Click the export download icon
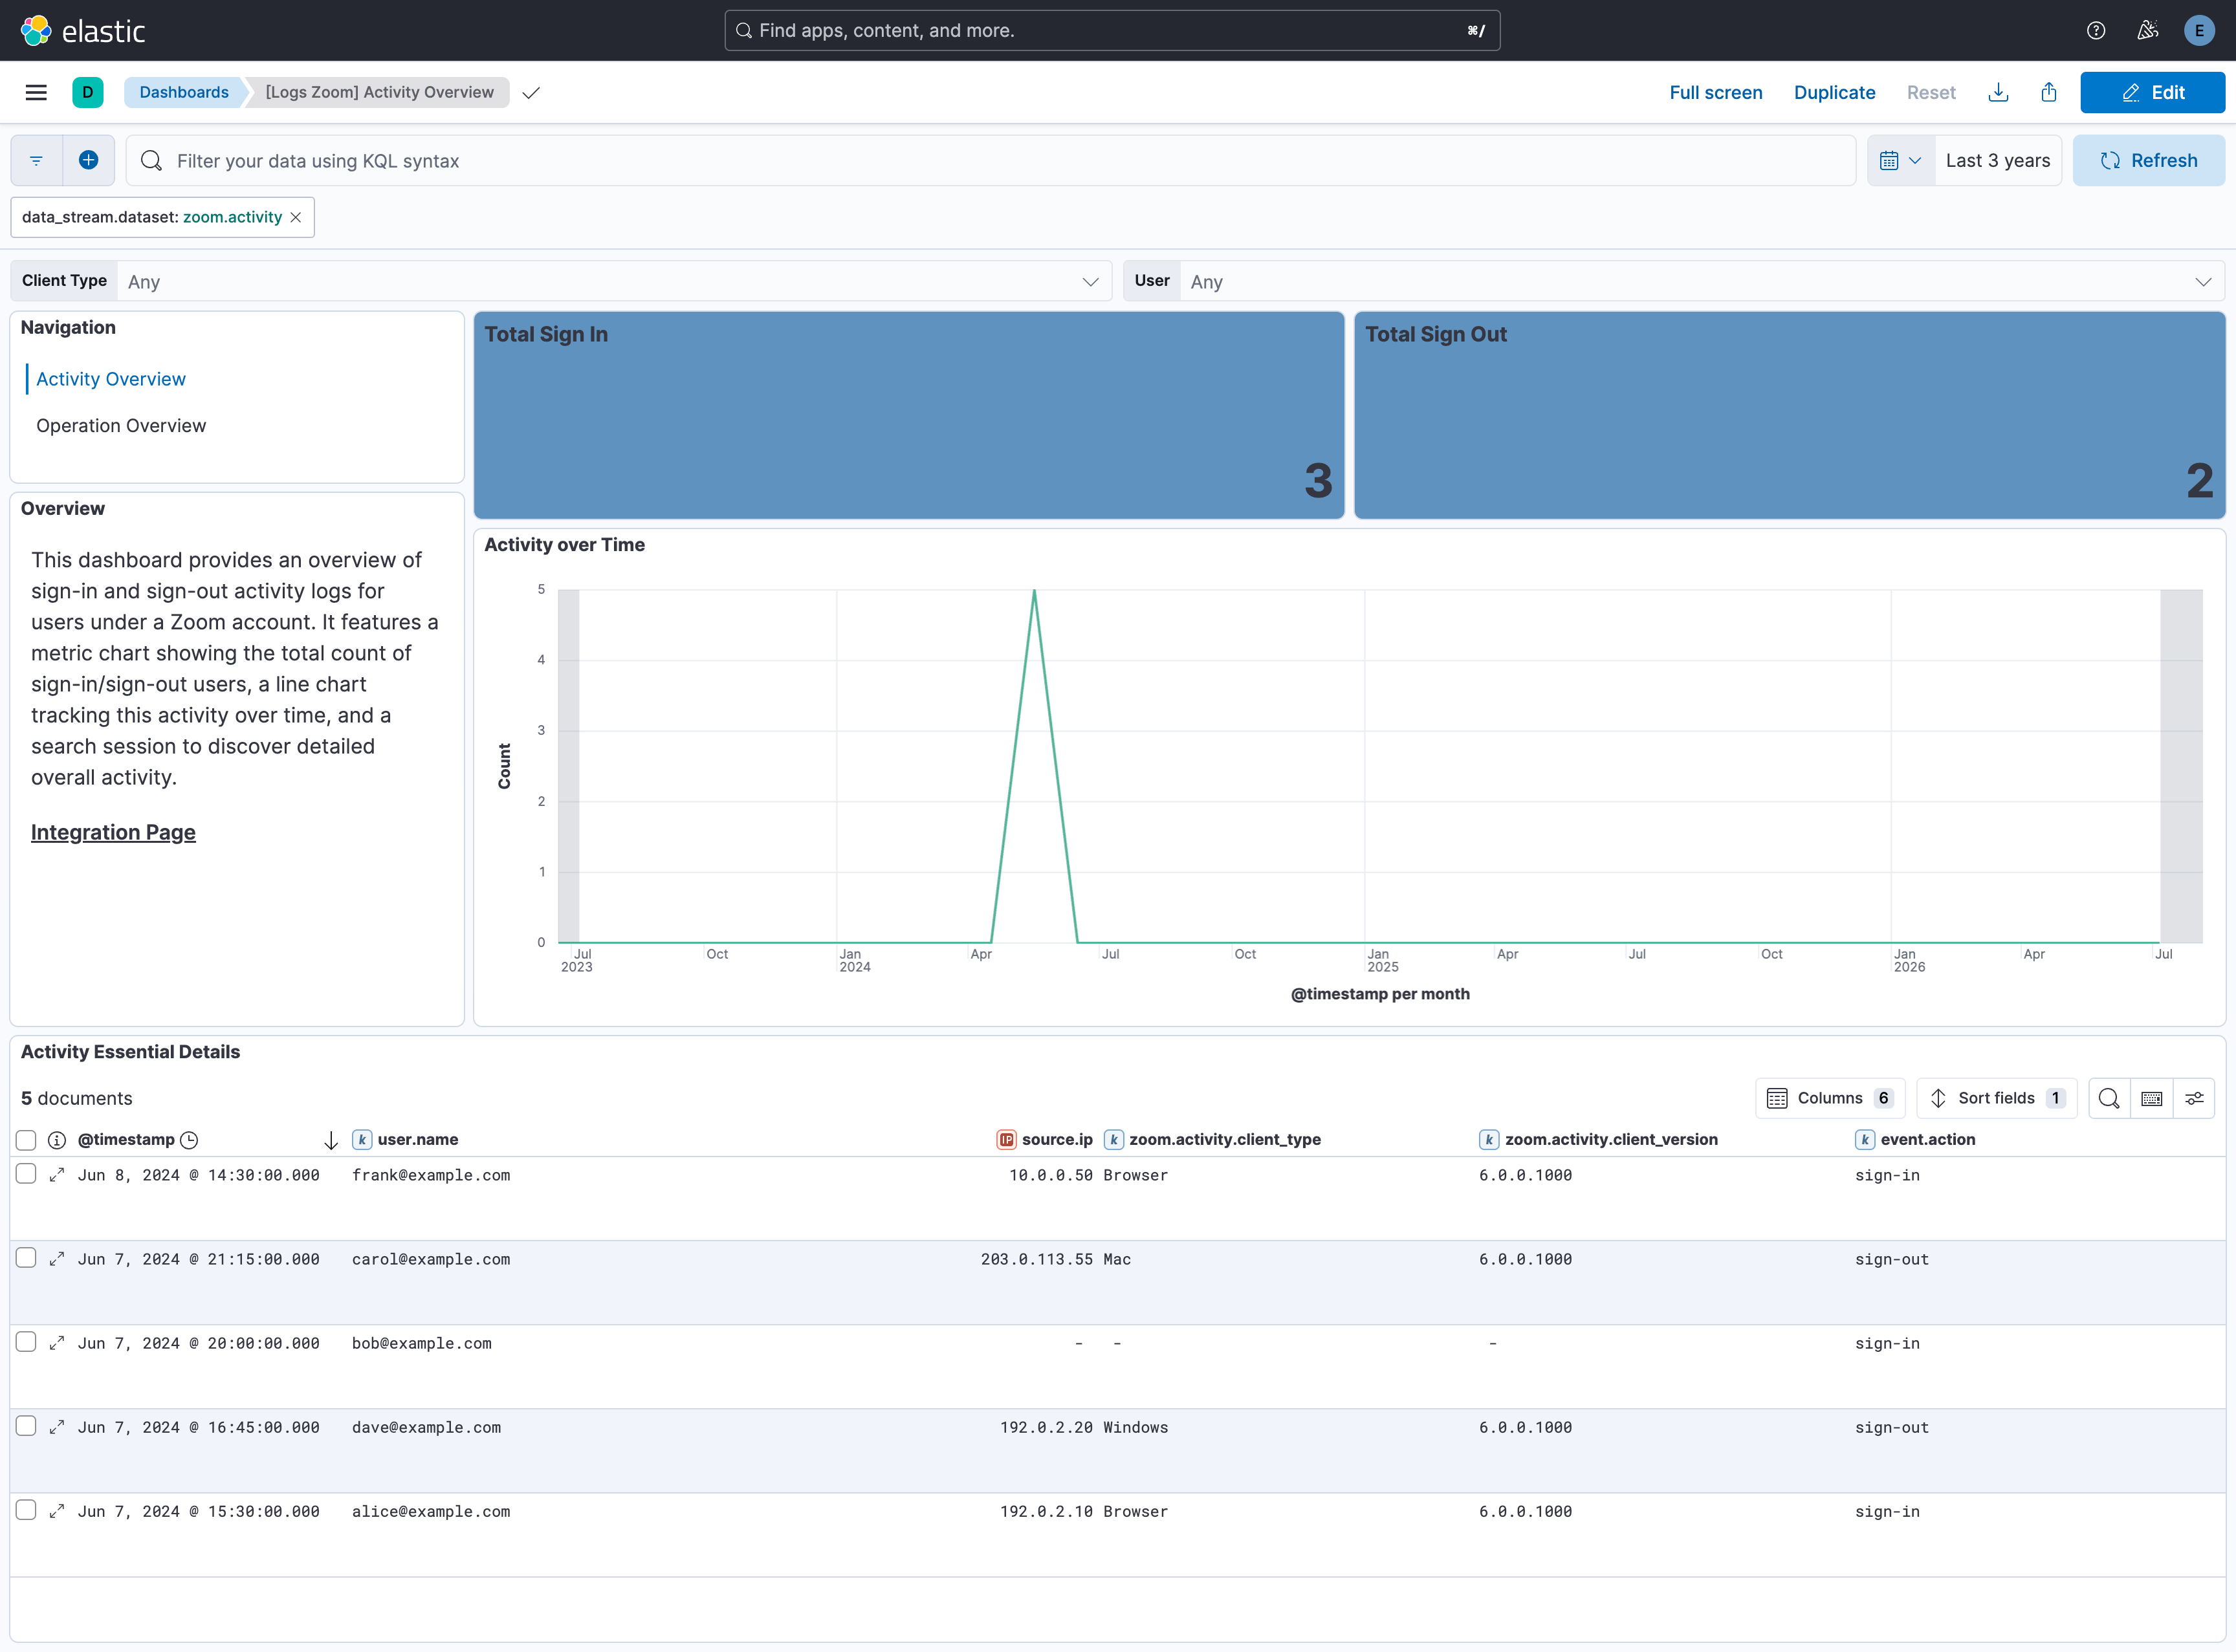The image size is (2236, 1652). click(x=1998, y=92)
